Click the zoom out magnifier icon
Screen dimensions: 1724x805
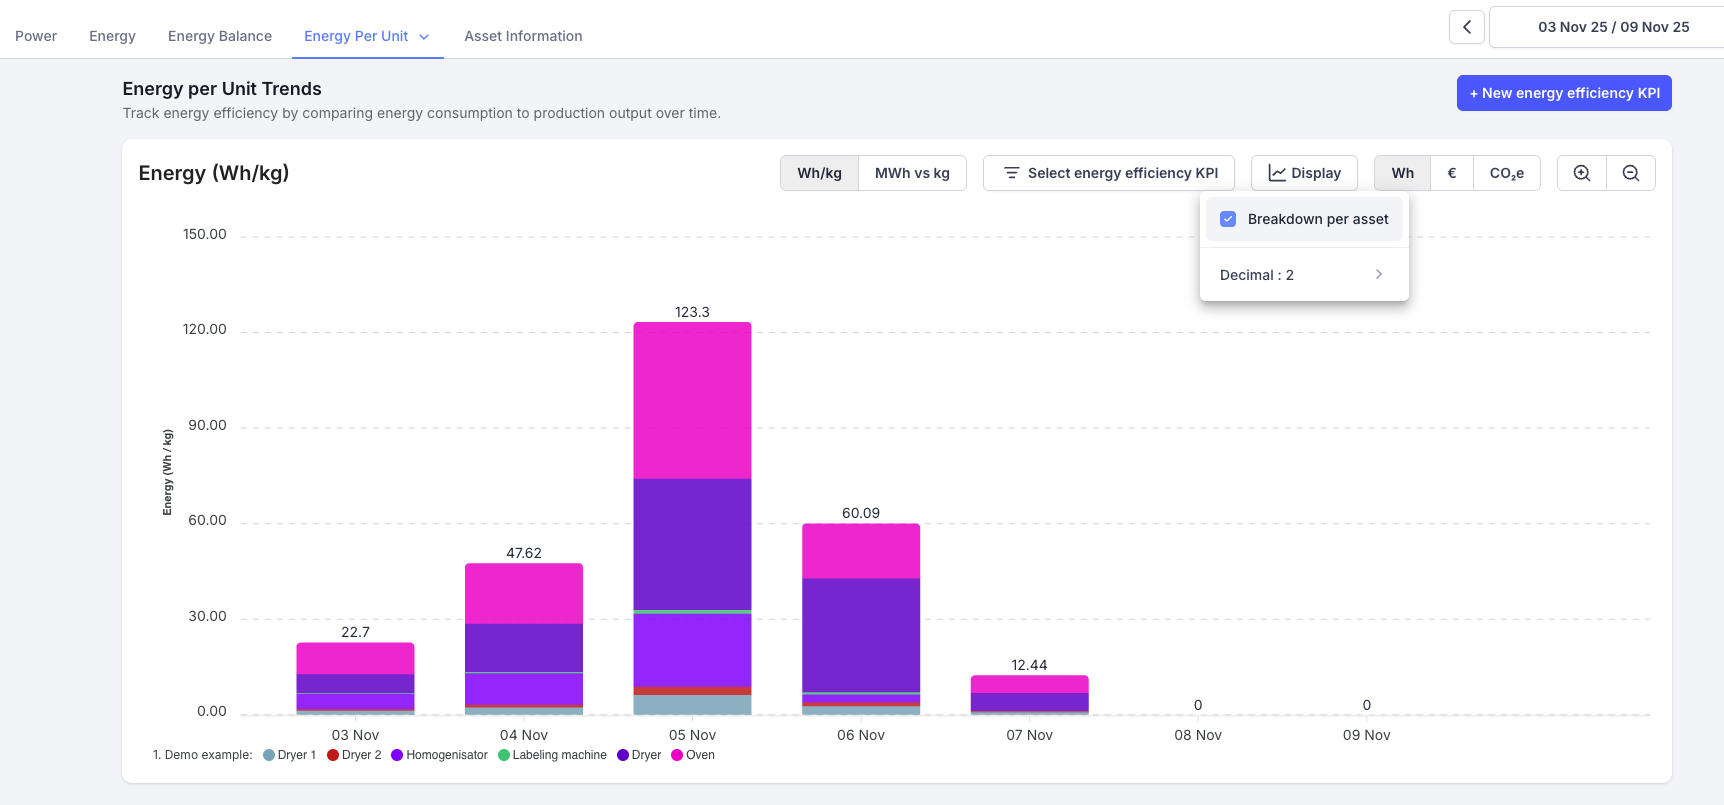[1631, 173]
